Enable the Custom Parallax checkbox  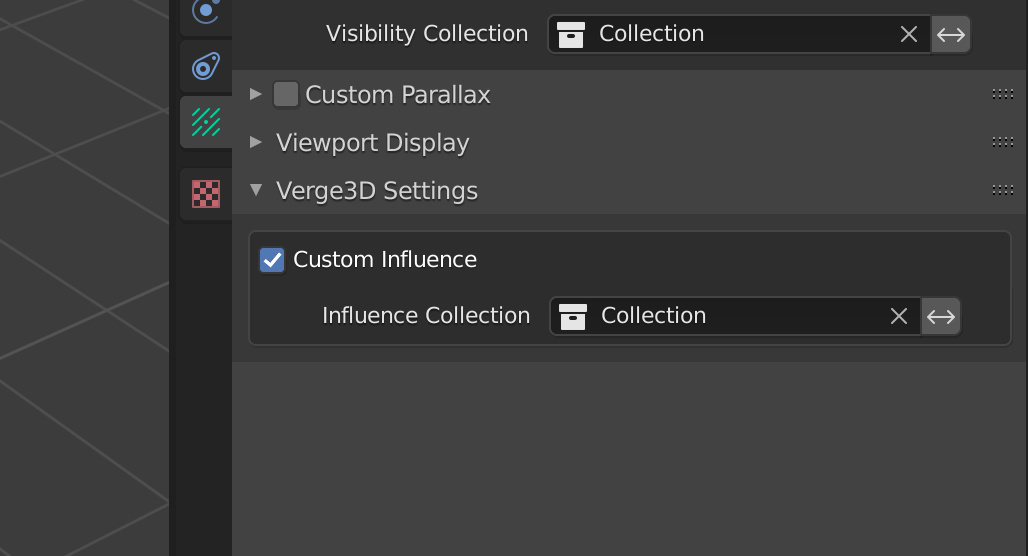pyautogui.click(x=286, y=94)
